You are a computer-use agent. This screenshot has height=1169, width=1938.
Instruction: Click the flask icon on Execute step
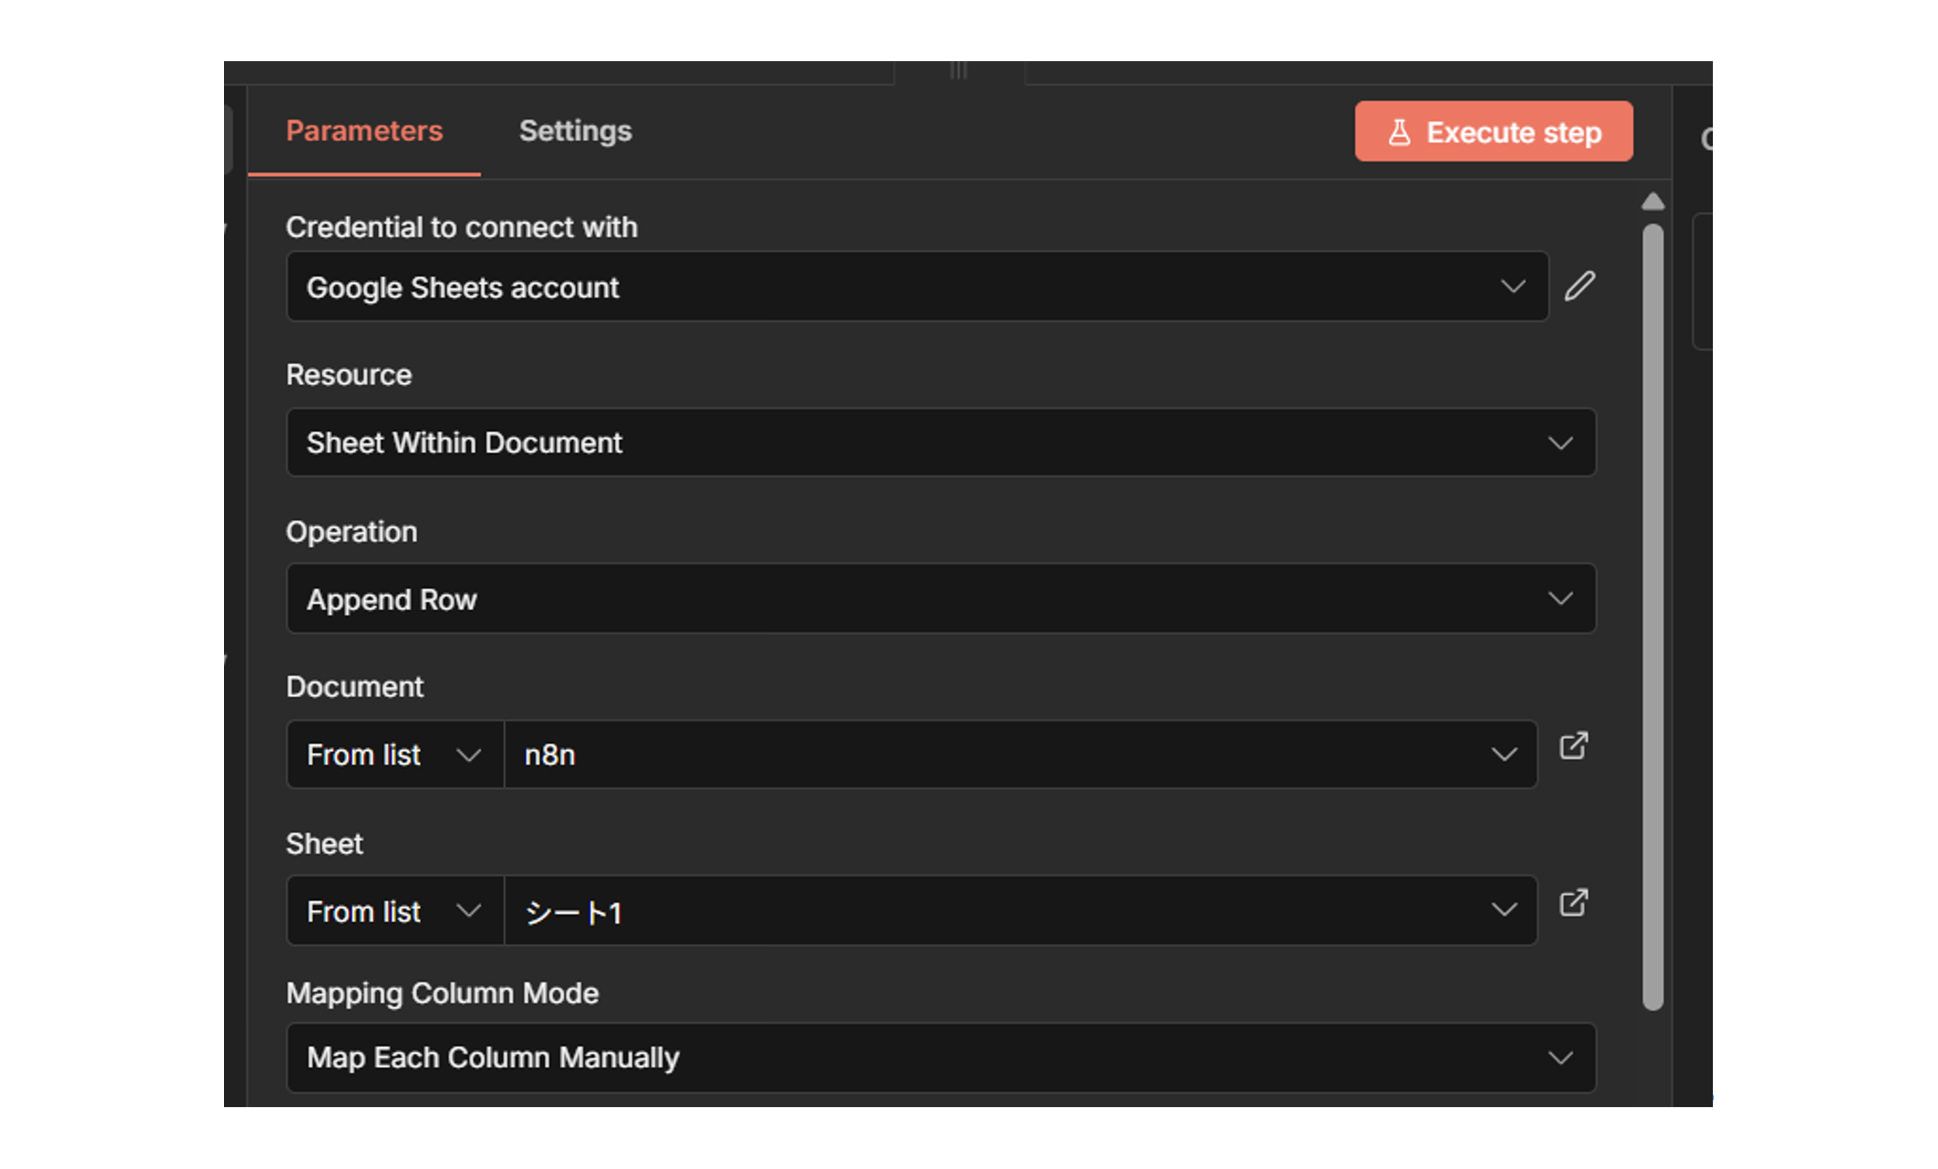pyautogui.click(x=1399, y=132)
